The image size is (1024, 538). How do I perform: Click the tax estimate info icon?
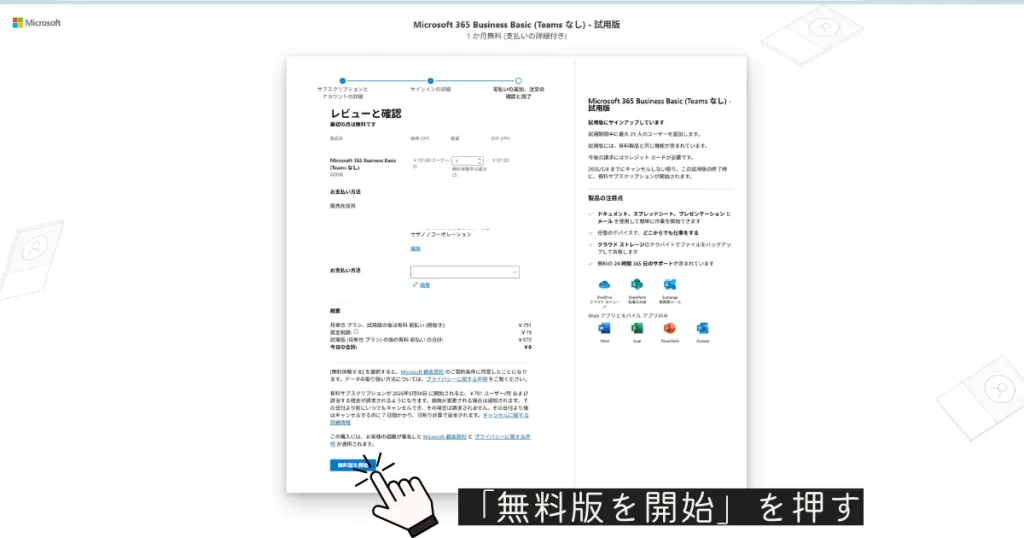tap(355, 333)
